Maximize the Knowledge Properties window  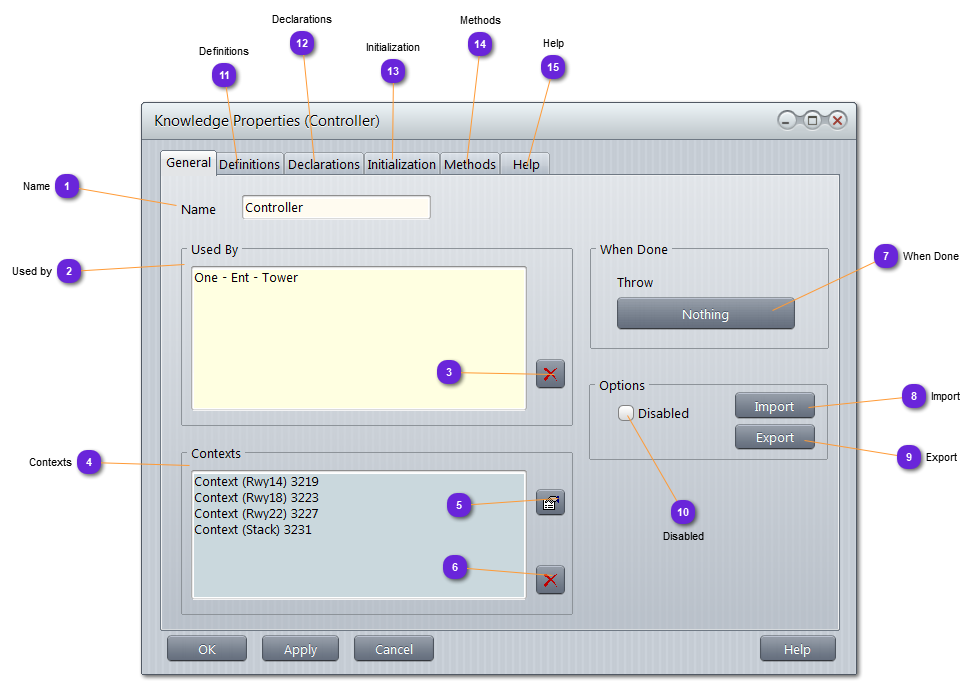pyautogui.click(x=812, y=120)
